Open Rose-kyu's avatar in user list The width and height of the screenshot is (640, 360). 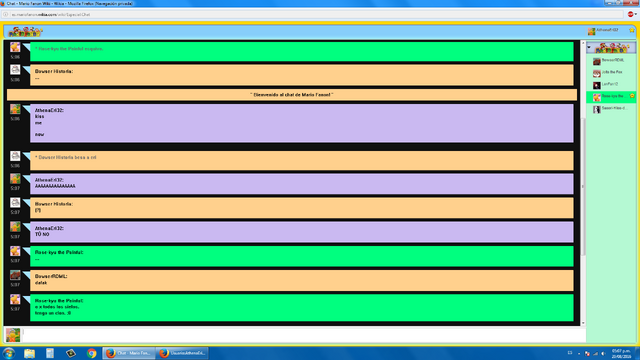pos(597,97)
